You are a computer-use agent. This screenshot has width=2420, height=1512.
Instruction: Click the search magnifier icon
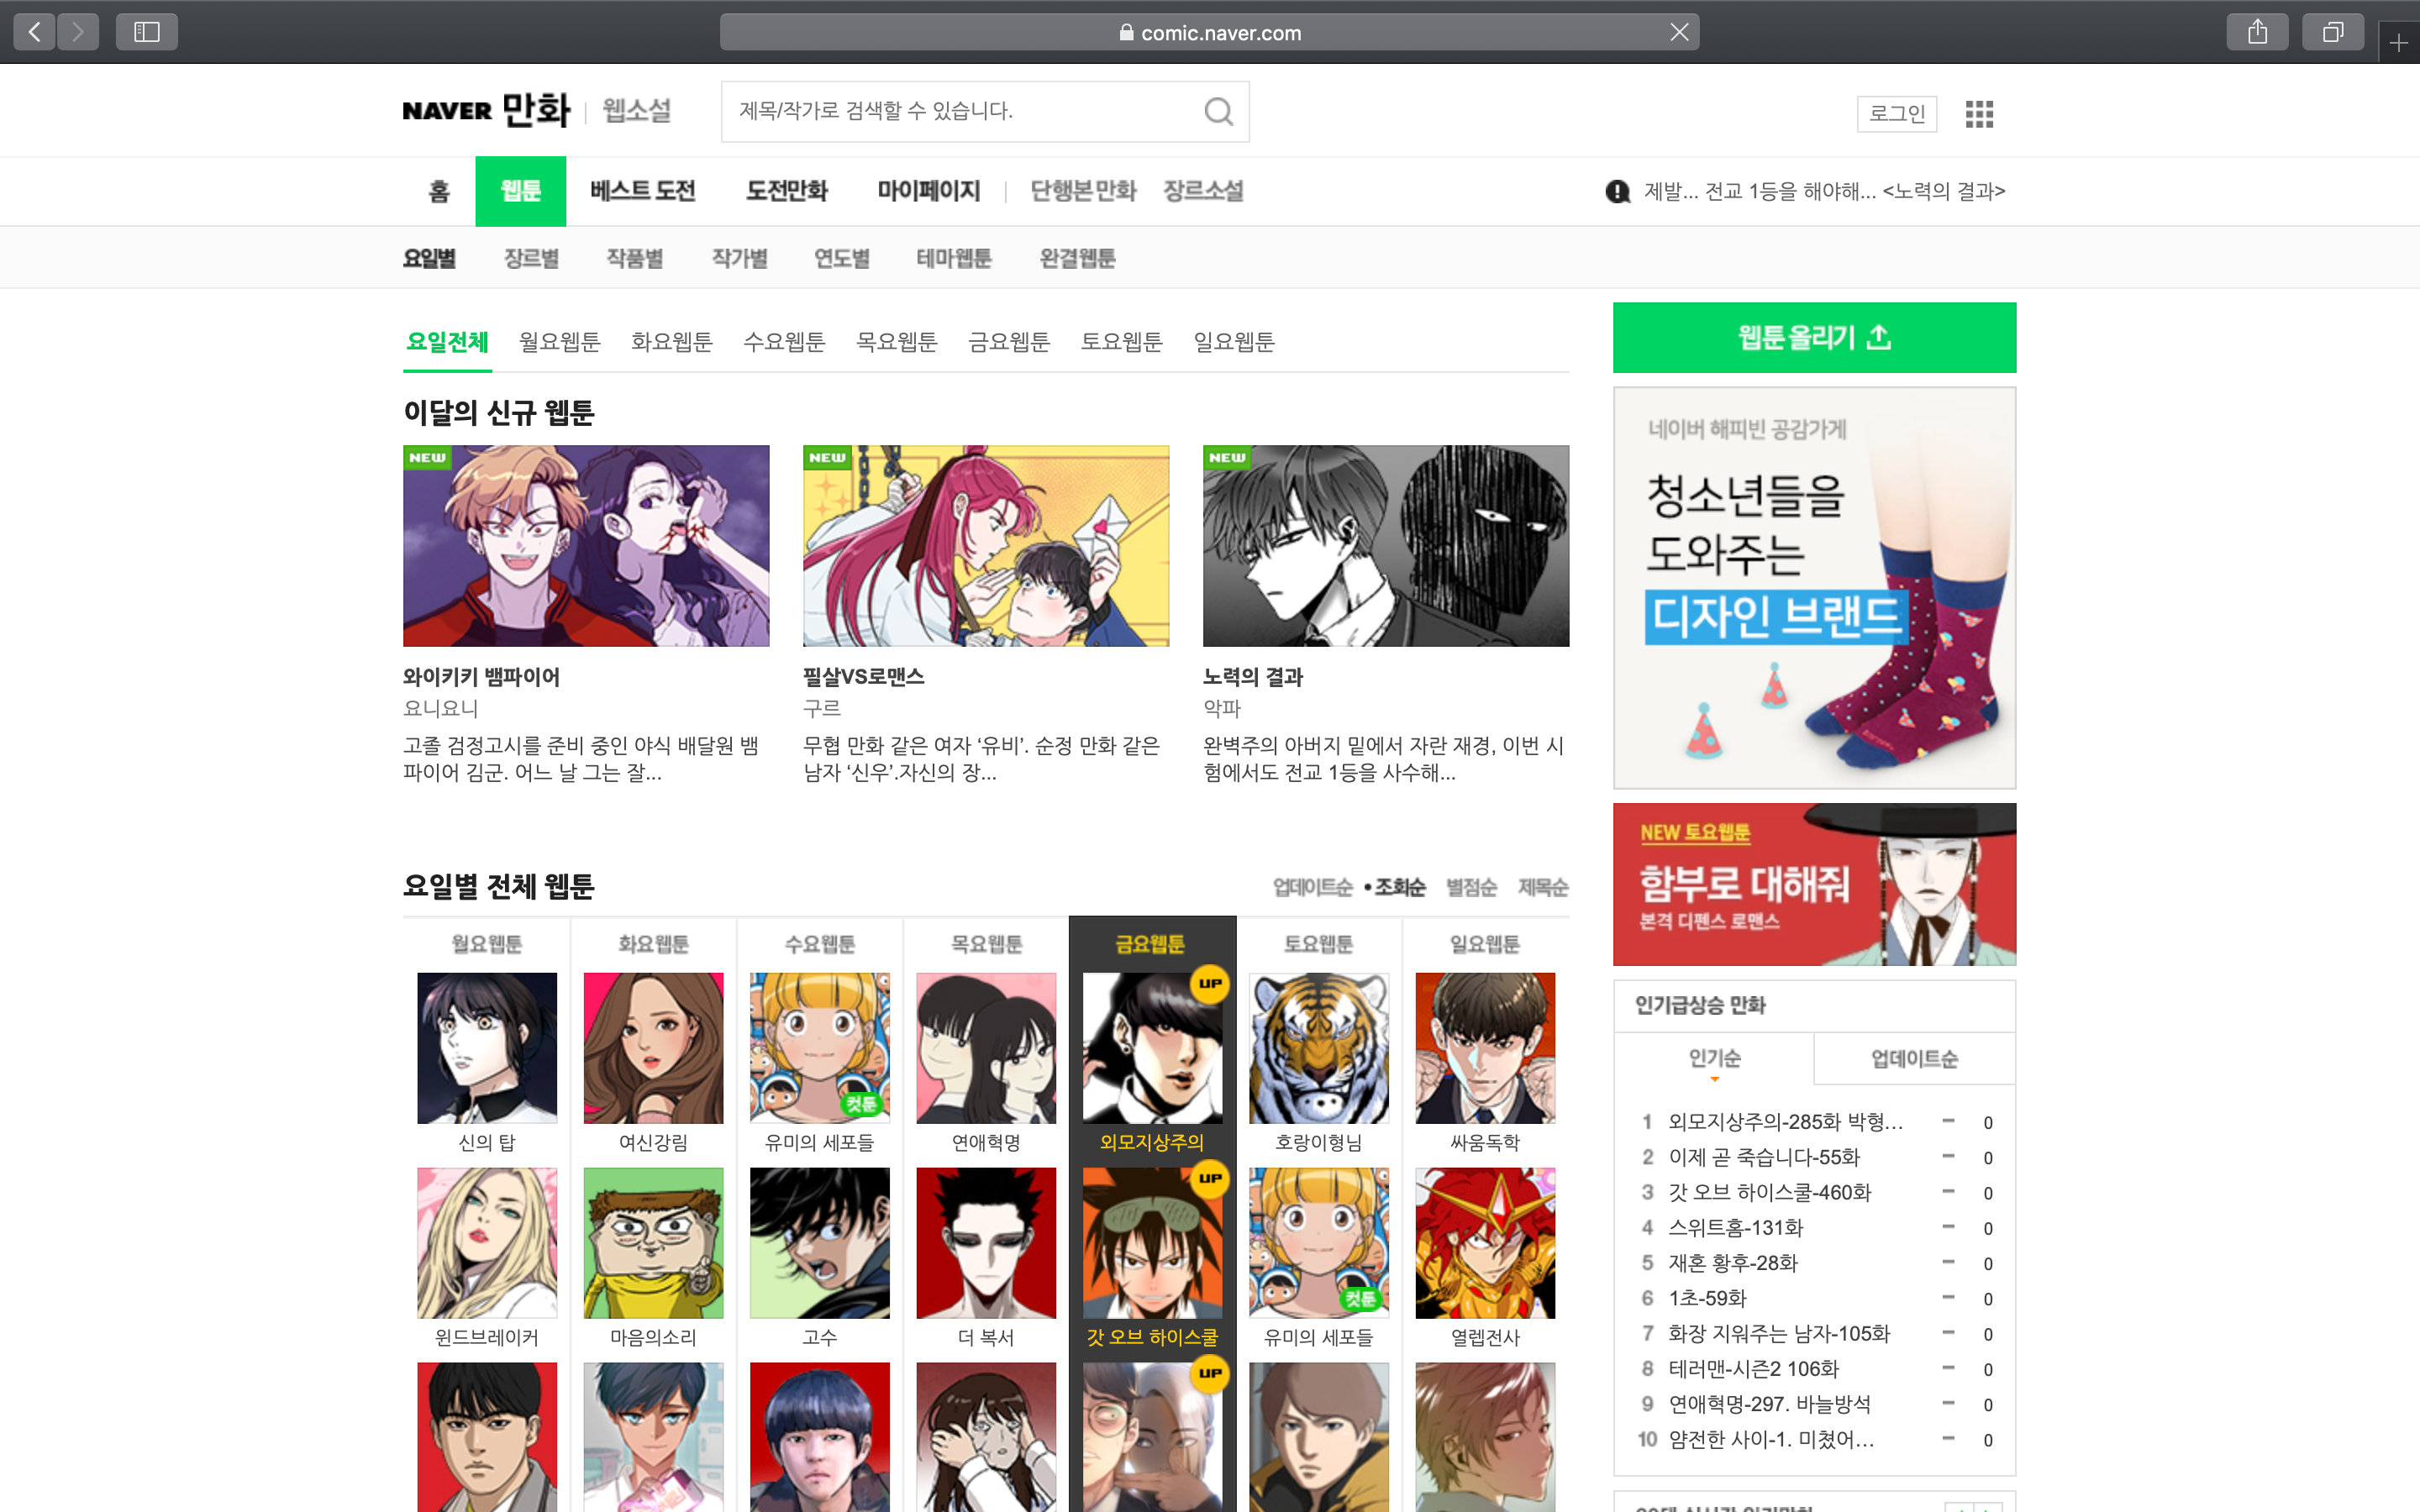tap(1217, 111)
